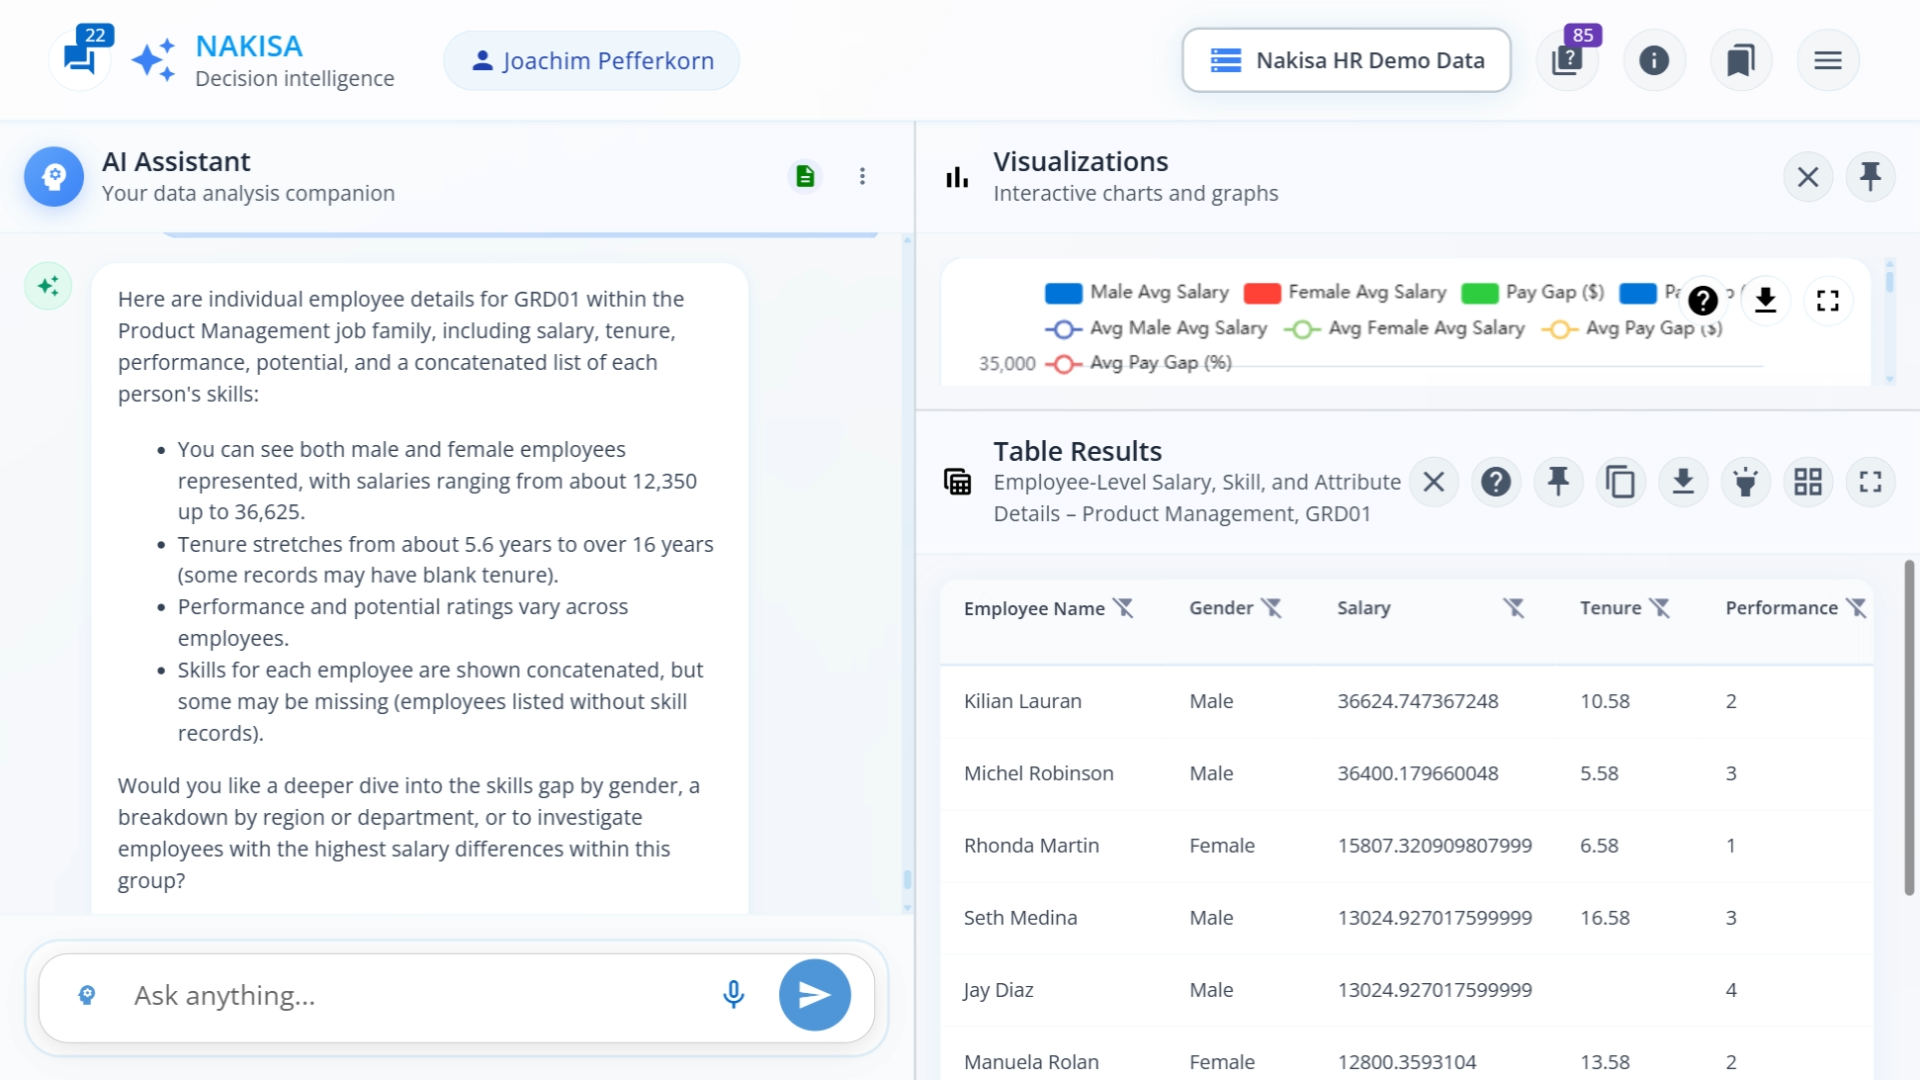The image size is (1920, 1080).
Task: Expand Table Results to fullscreen
Action: (1871, 482)
